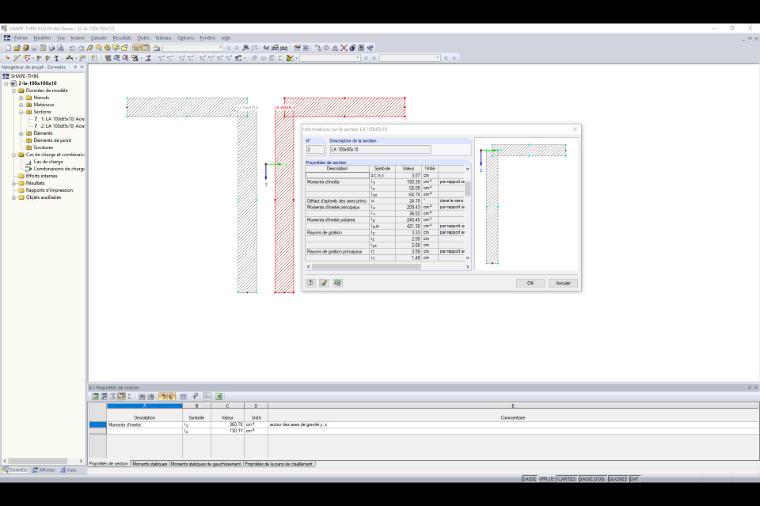Click the Excel export icon in table toolbar
The image size is (760, 506).
(219, 396)
